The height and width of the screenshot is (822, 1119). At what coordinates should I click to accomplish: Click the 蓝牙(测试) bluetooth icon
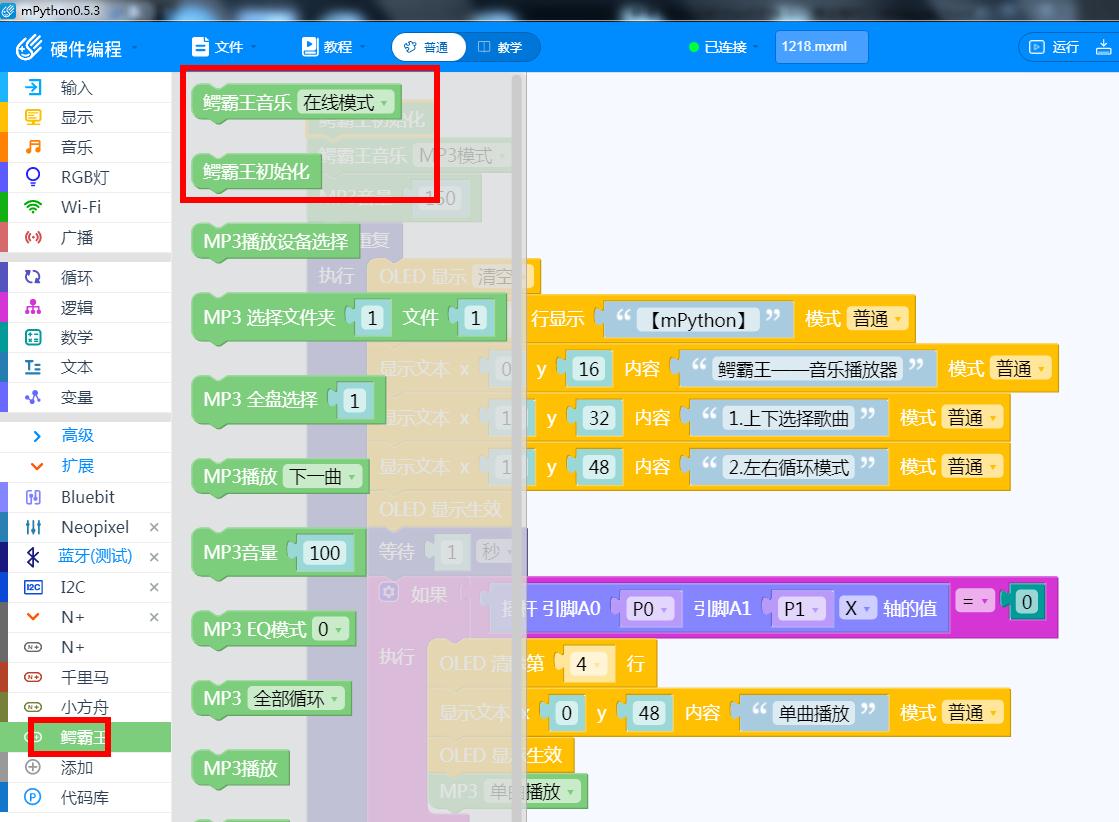[x=33, y=557]
